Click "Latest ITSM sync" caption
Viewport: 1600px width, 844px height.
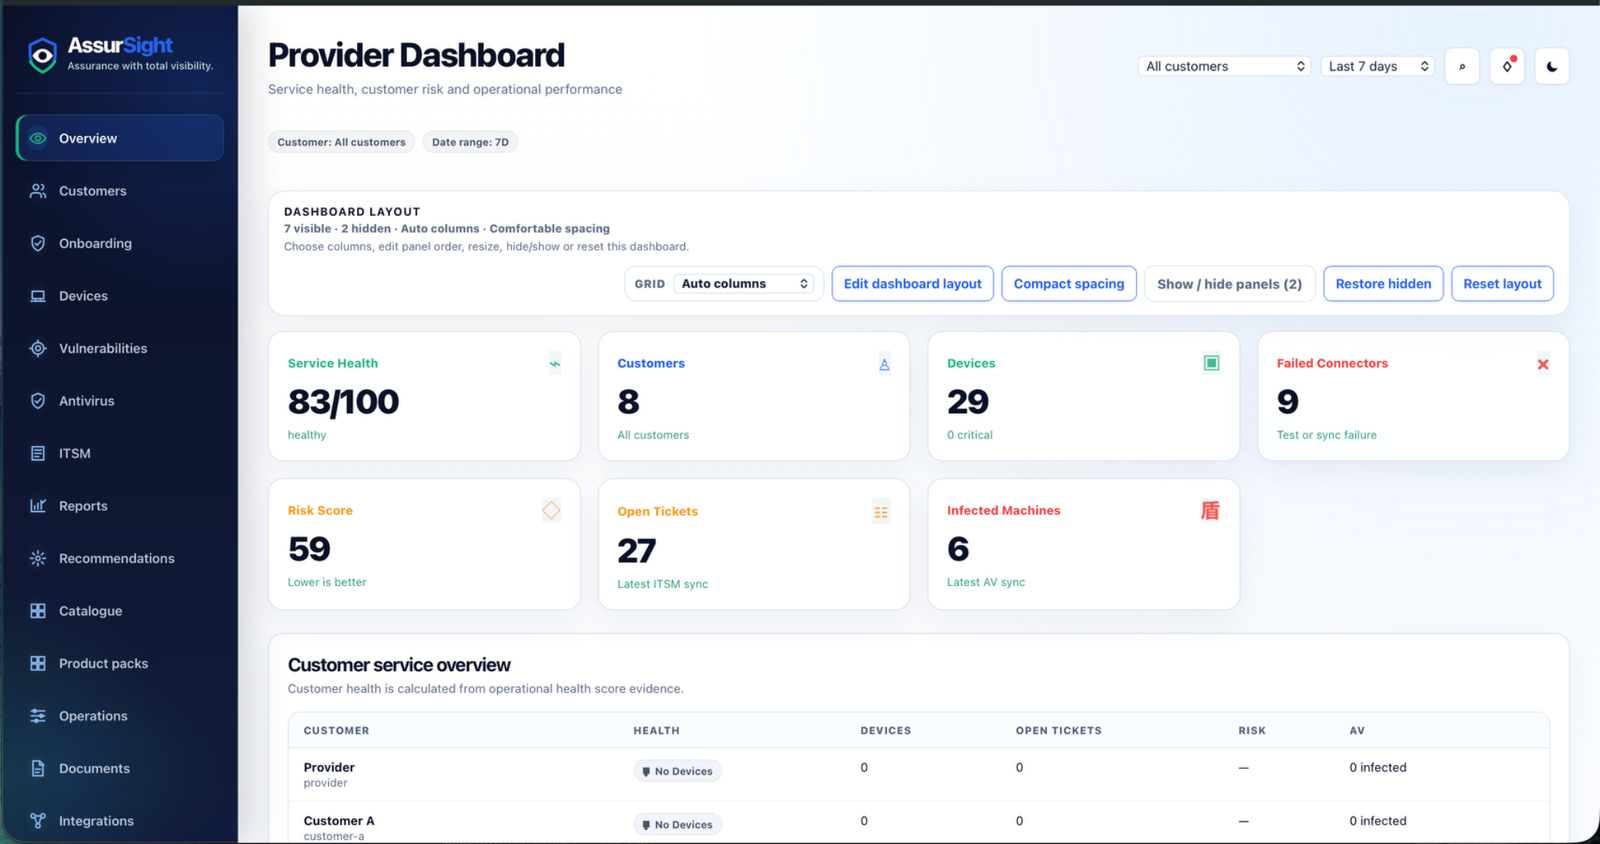point(662,584)
